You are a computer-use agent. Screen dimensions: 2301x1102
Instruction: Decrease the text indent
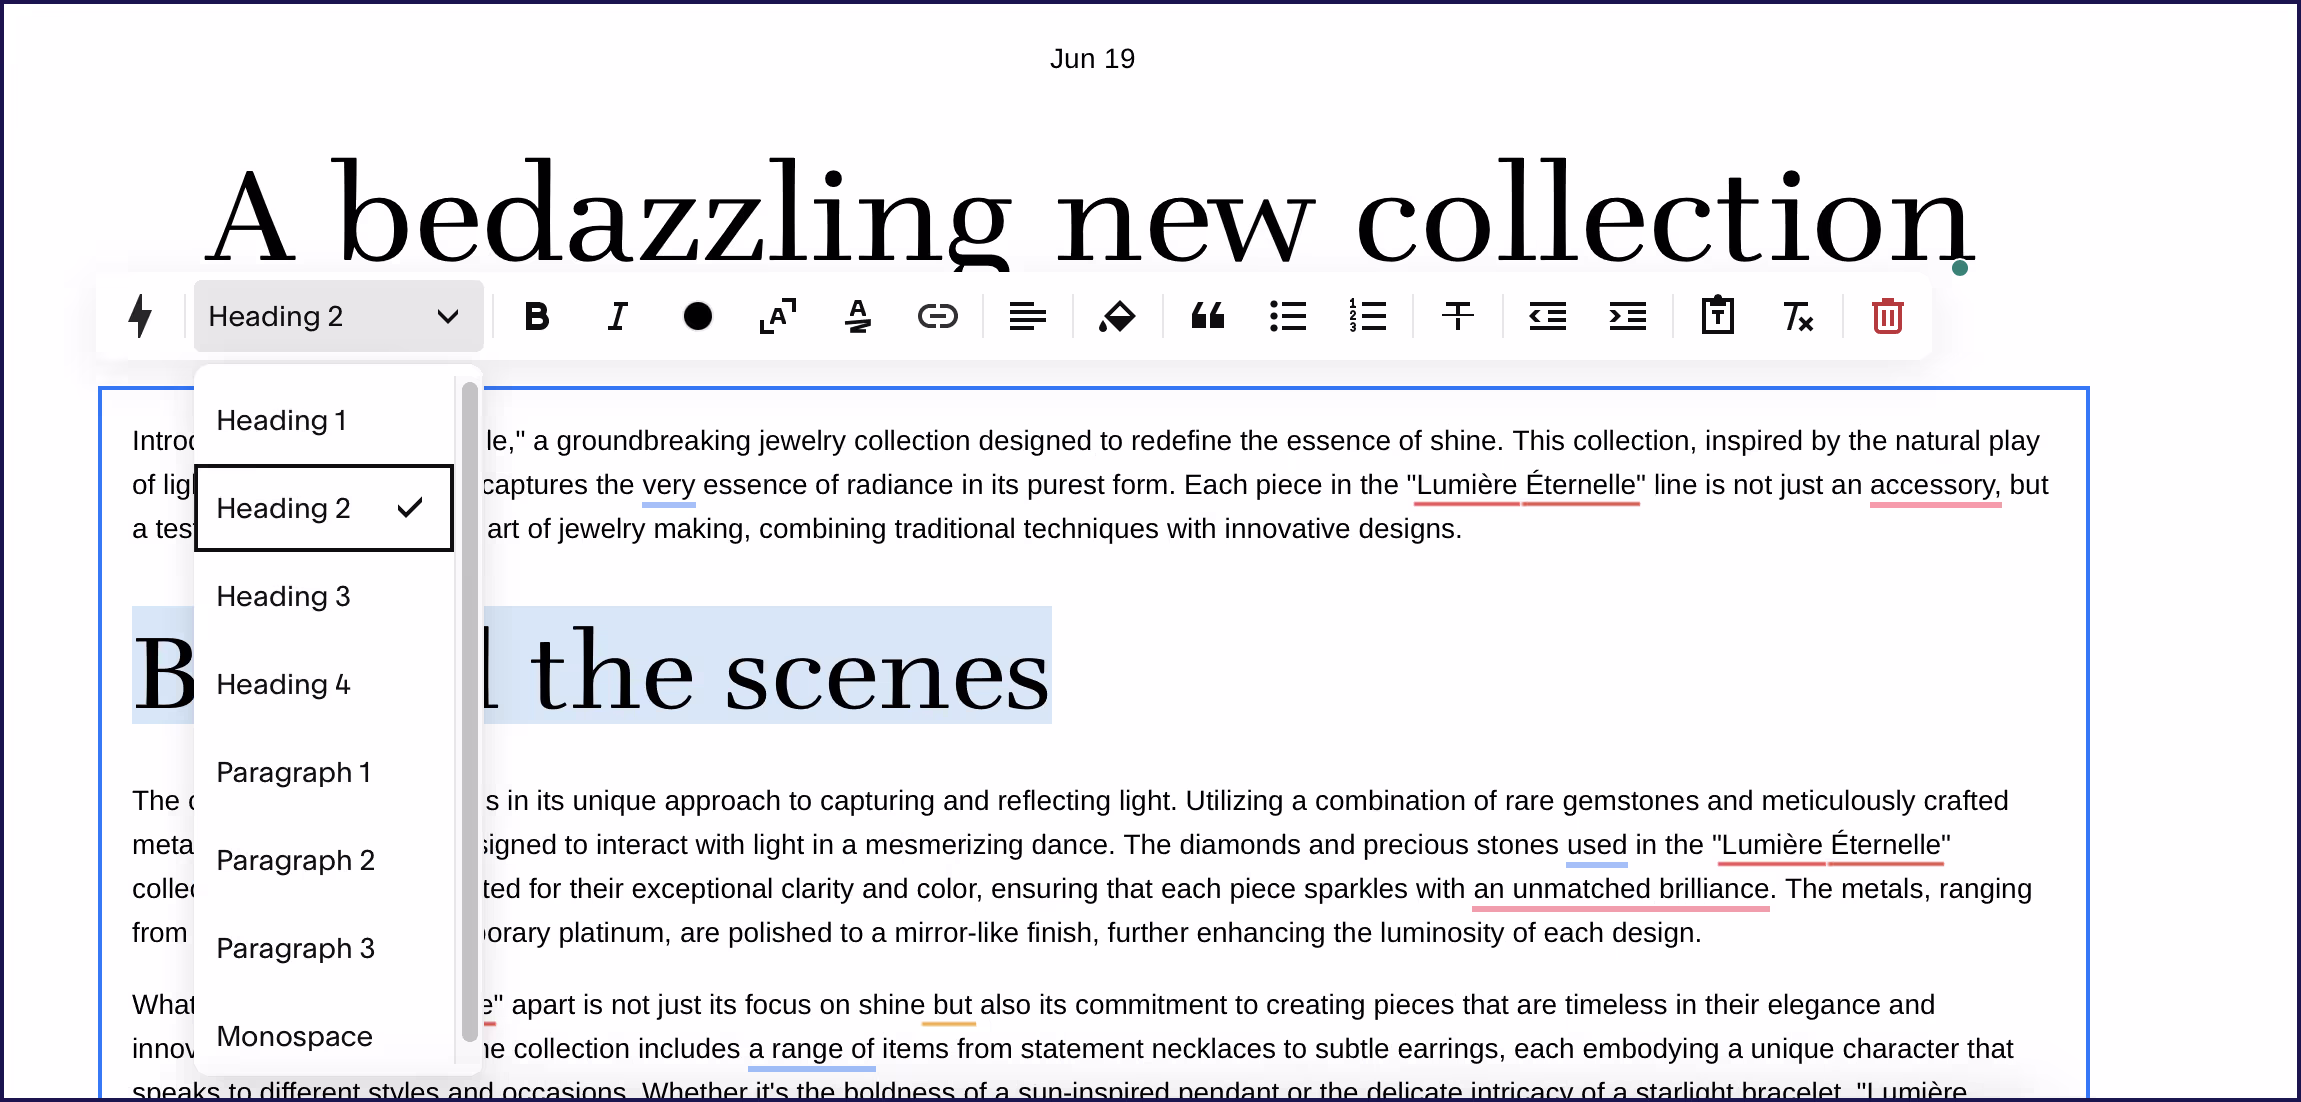(x=1548, y=317)
